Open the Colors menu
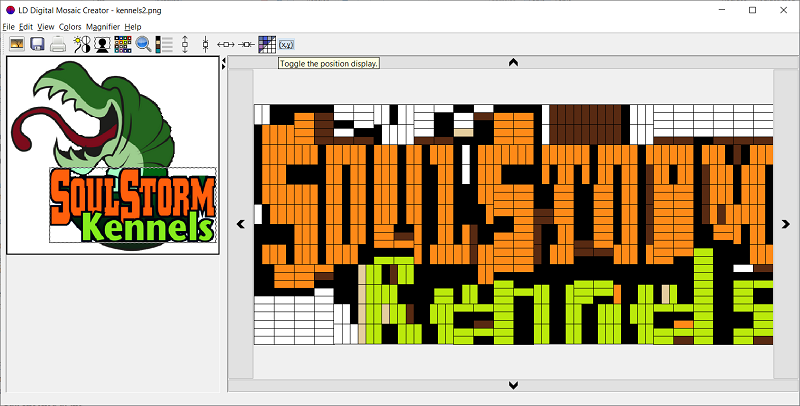 tap(70, 27)
